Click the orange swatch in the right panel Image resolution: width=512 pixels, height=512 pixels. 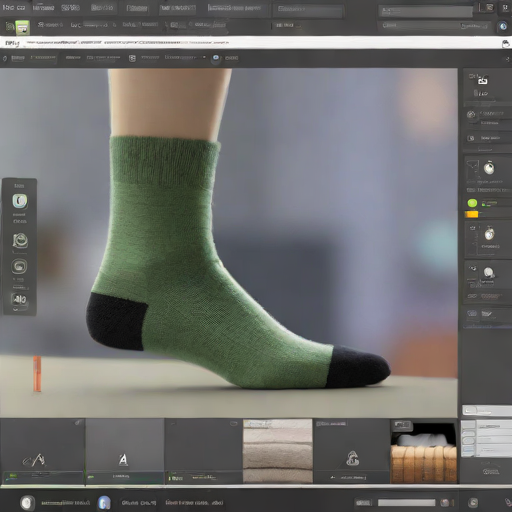point(471,214)
